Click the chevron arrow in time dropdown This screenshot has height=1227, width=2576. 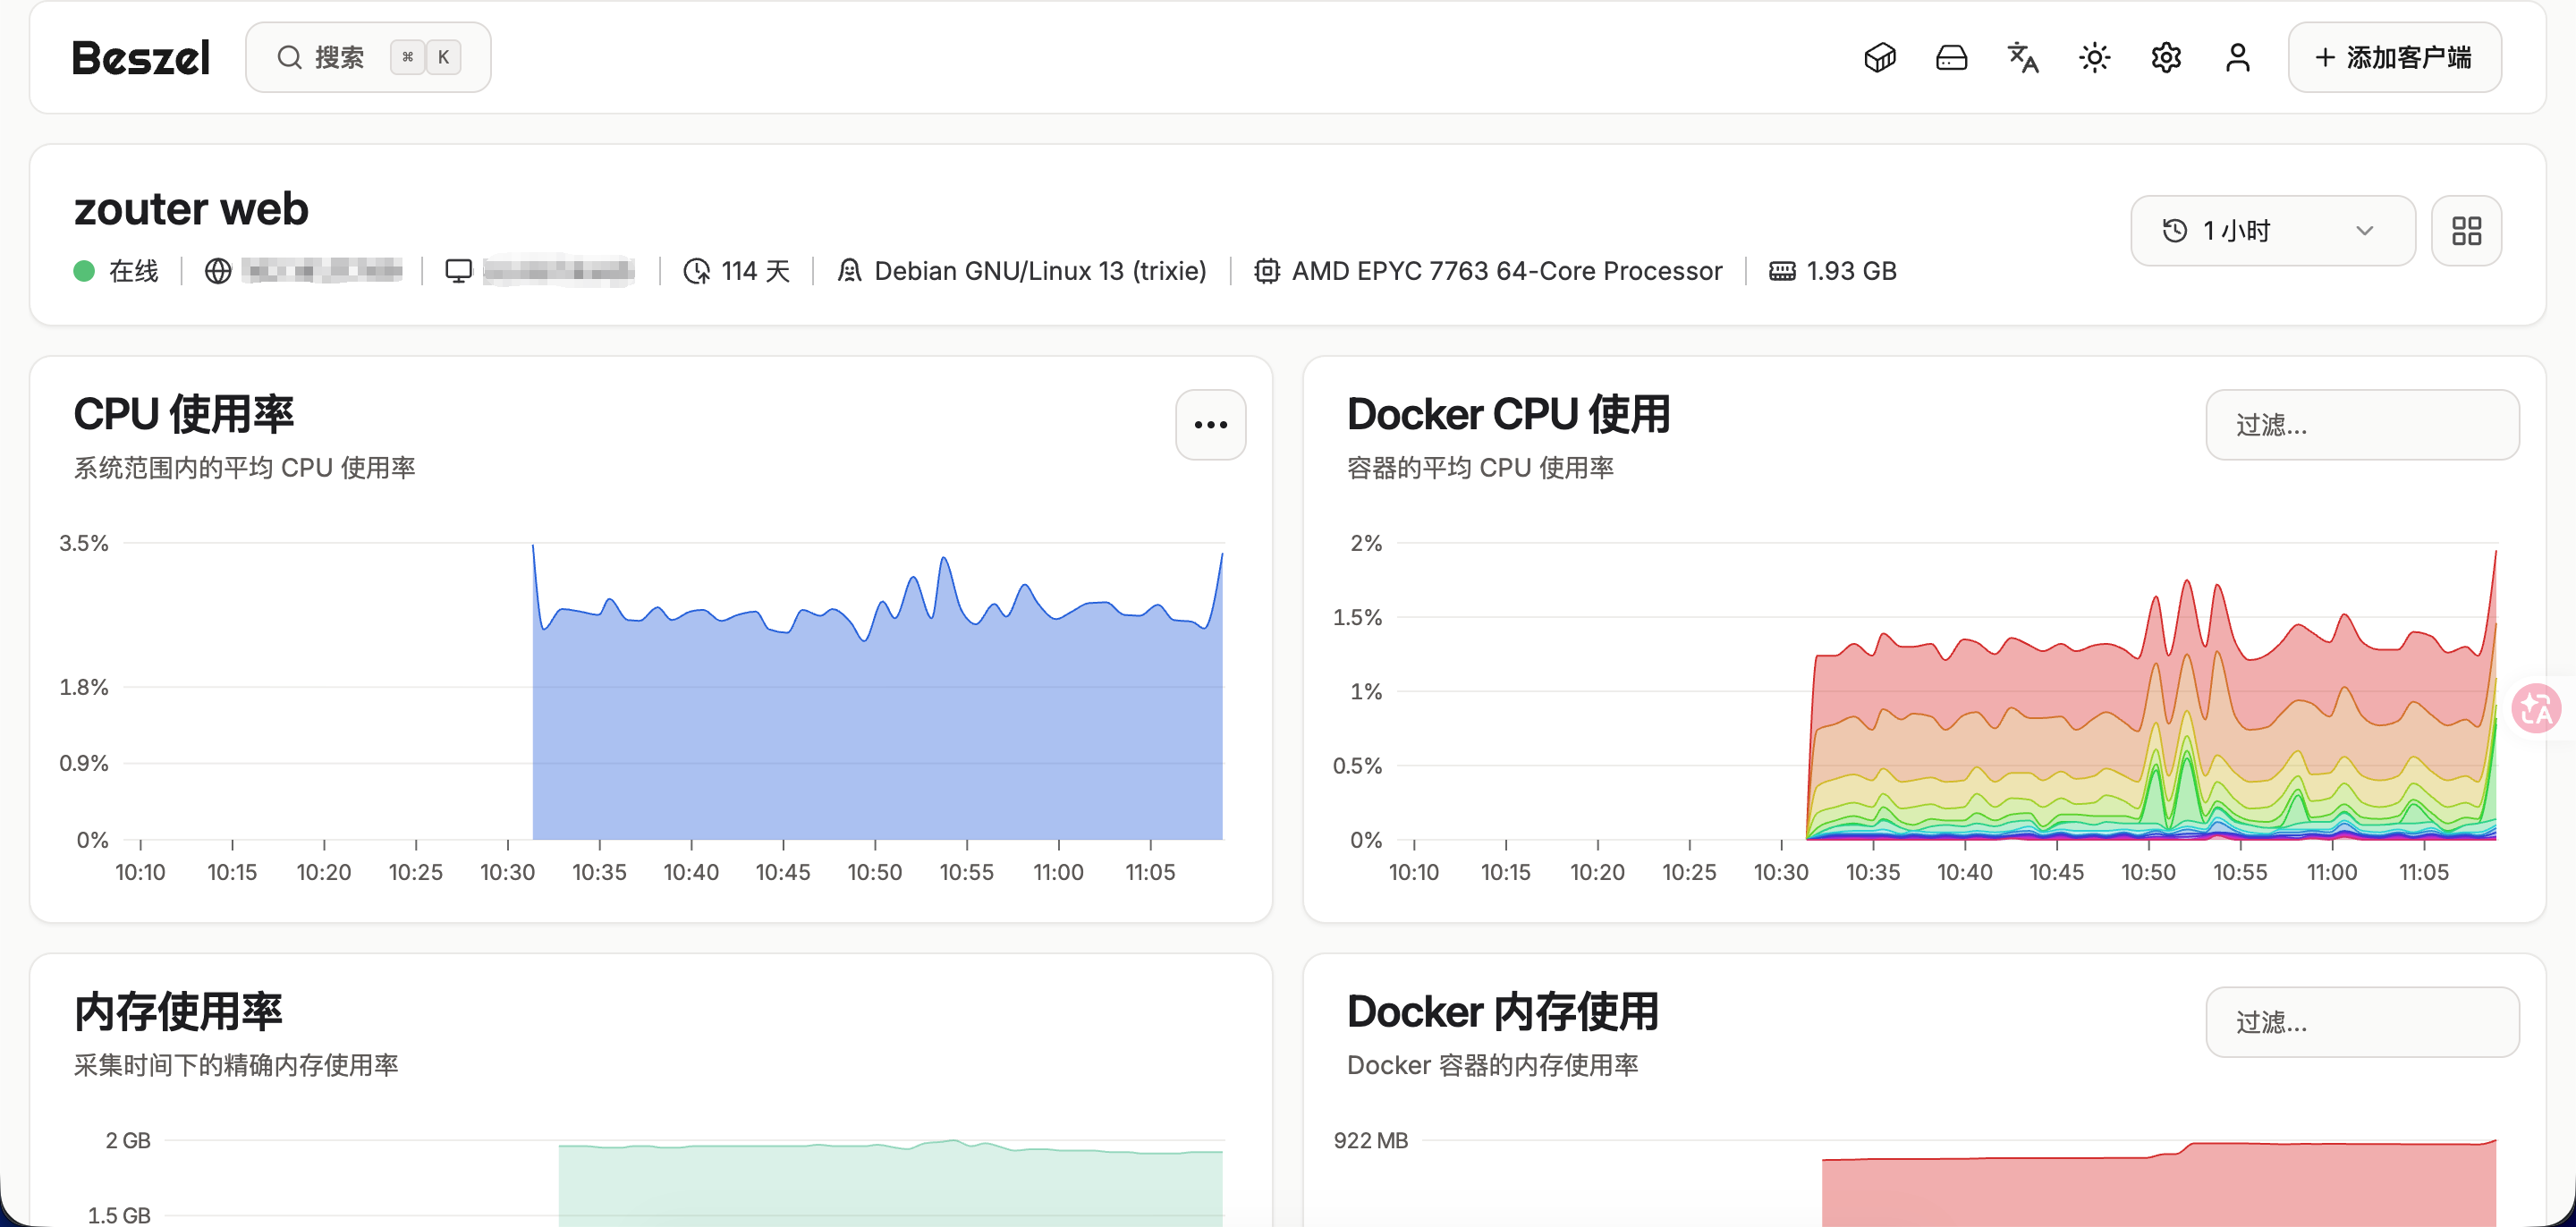(x=2365, y=231)
